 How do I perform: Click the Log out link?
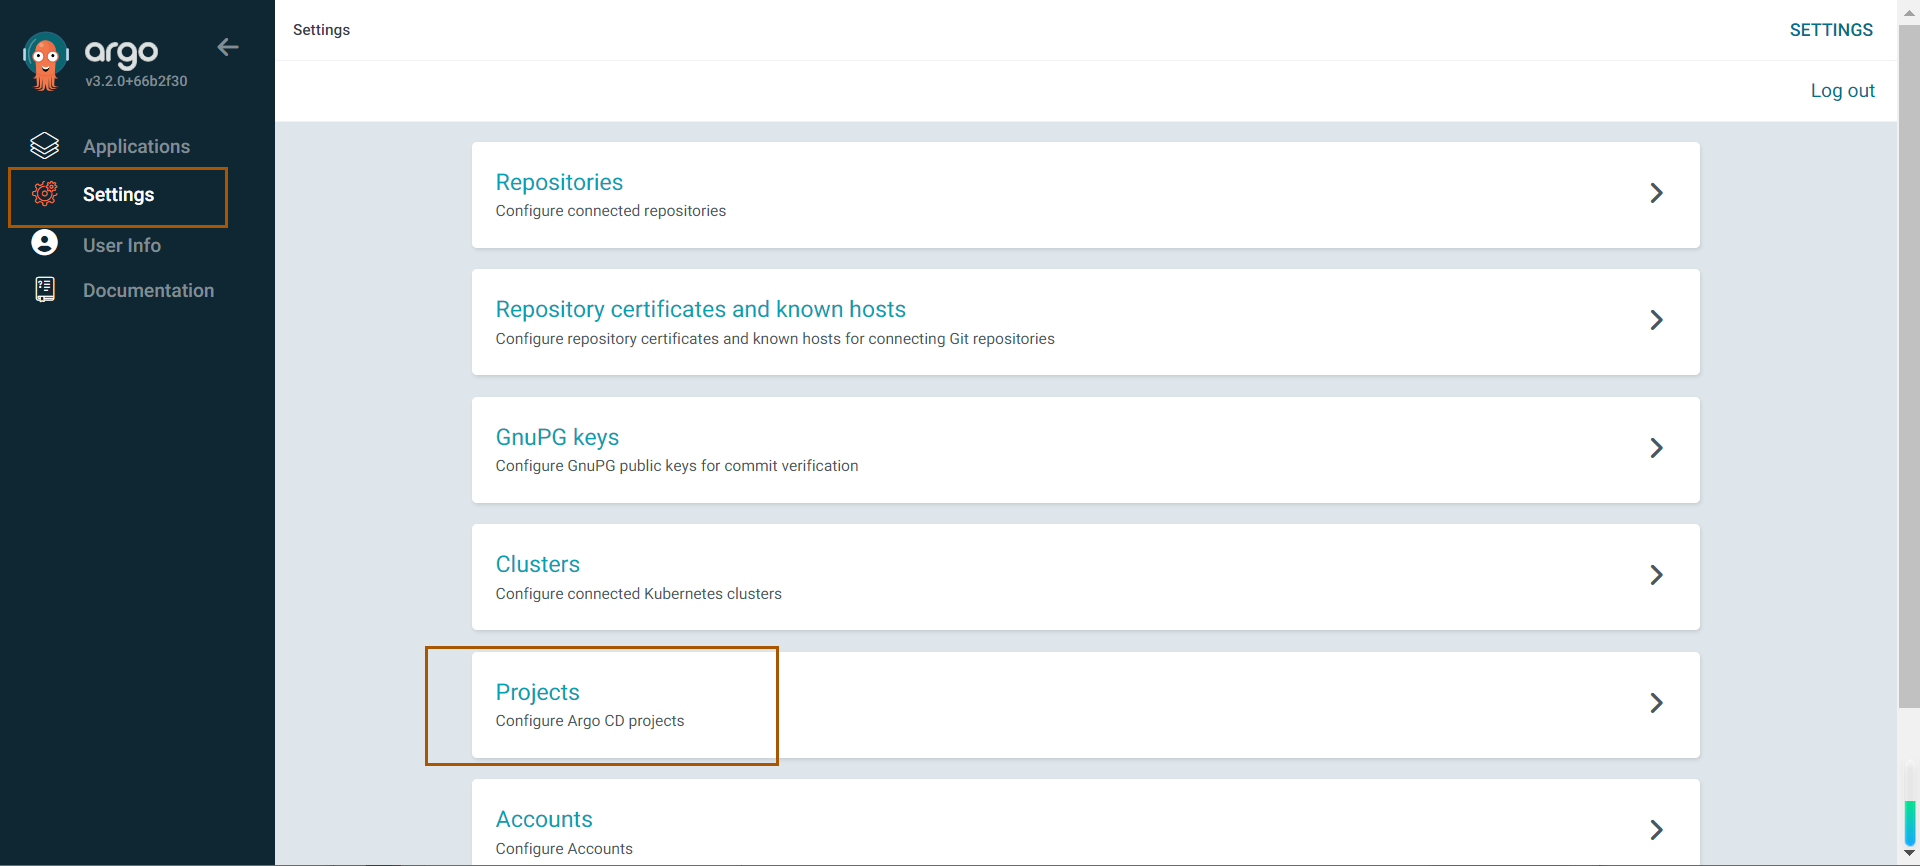coord(1842,91)
